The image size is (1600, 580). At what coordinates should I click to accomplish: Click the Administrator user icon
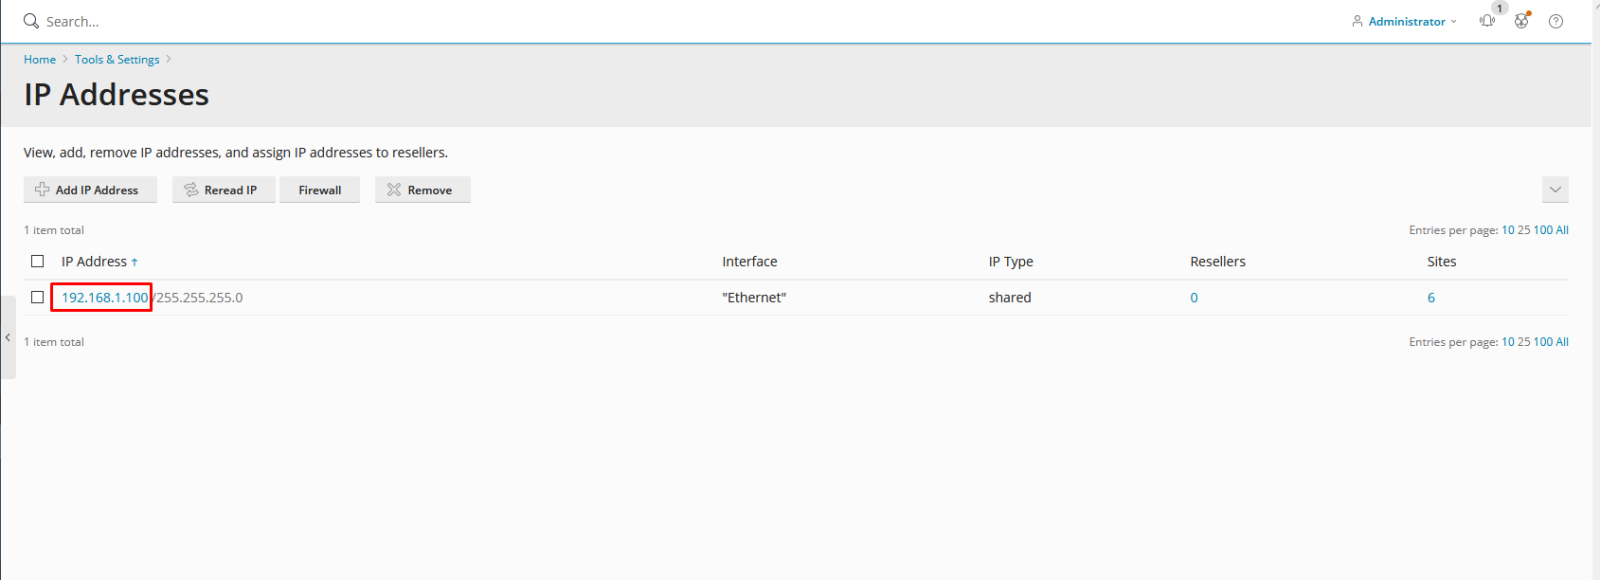coord(1357,21)
